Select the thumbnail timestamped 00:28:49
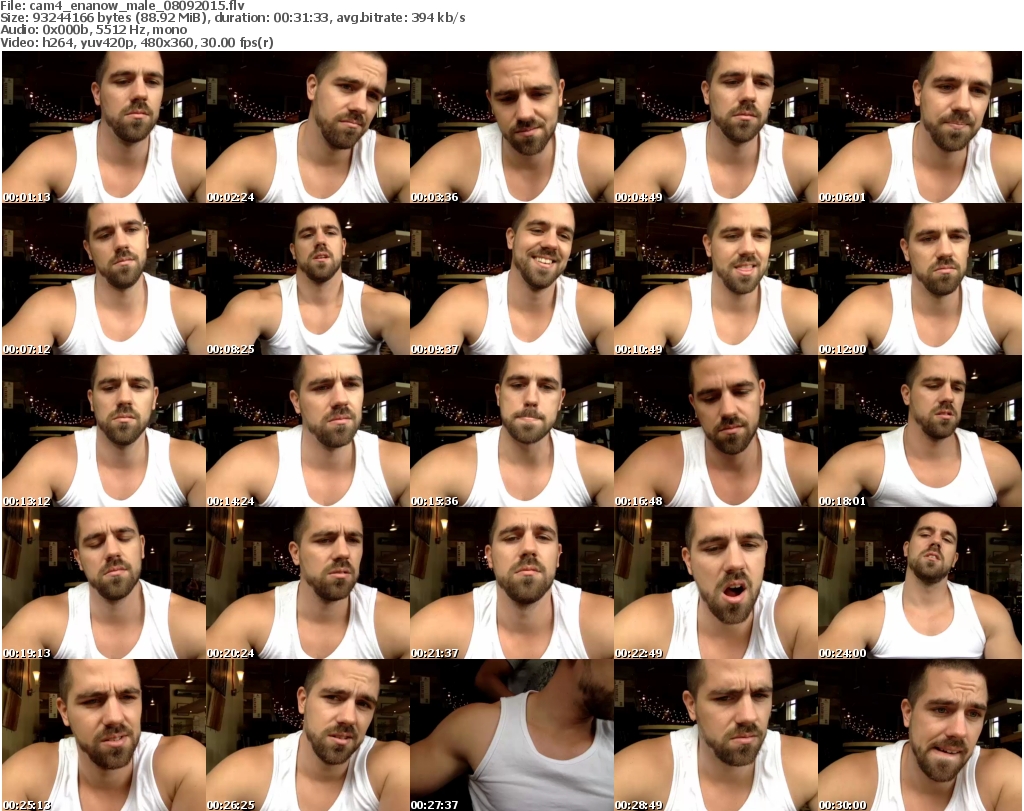The image size is (1024, 811). pos(716,735)
